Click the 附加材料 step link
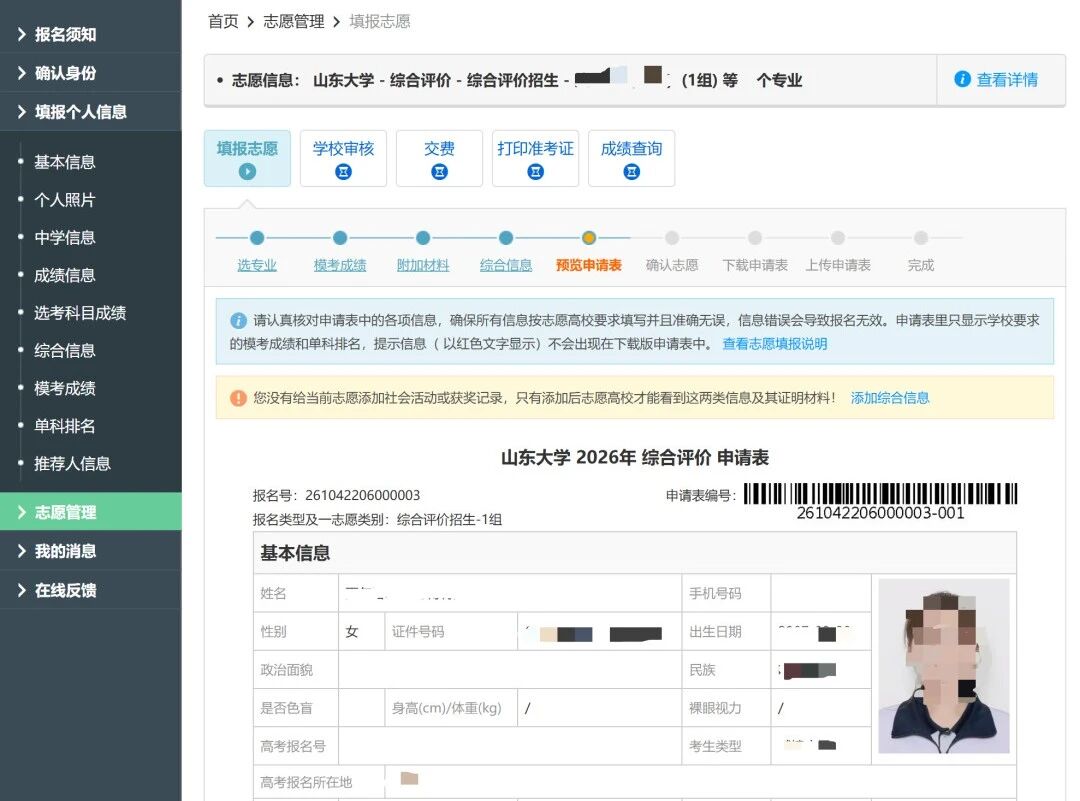 click(x=423, y=265)
